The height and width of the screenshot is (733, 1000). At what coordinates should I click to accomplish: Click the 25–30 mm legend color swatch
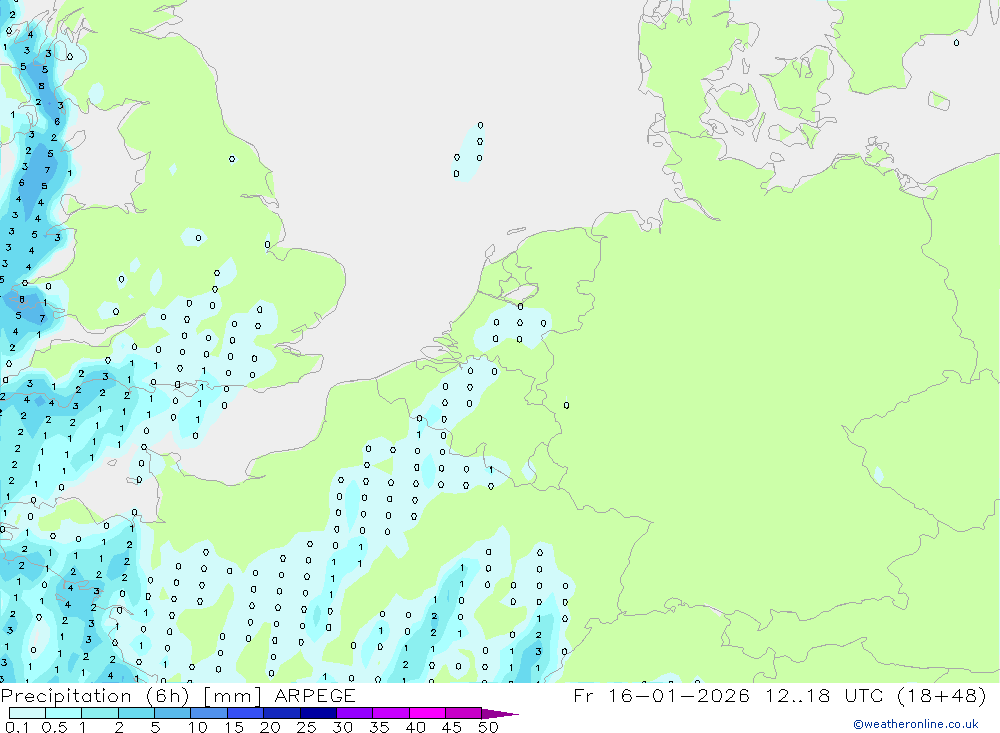318,713
